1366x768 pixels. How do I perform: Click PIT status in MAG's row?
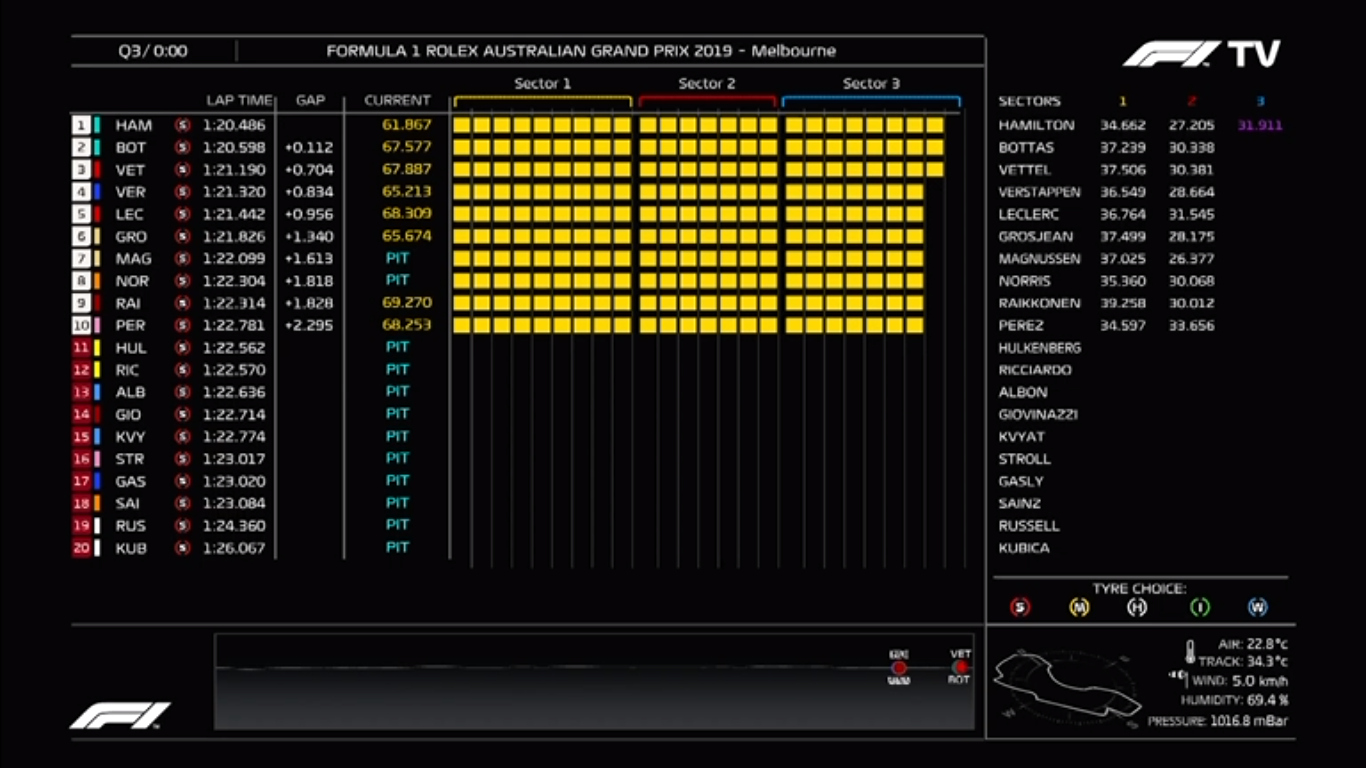pyautogui.click(x=398, y=258)
